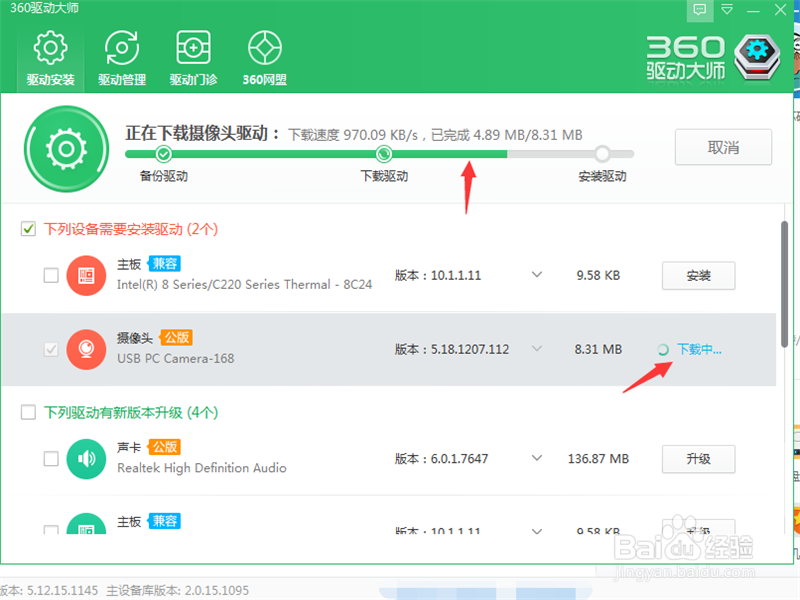
Task: Expand version dropdown for 5.18.1207.112 camera driver
Action: click(x=537, y=348)
